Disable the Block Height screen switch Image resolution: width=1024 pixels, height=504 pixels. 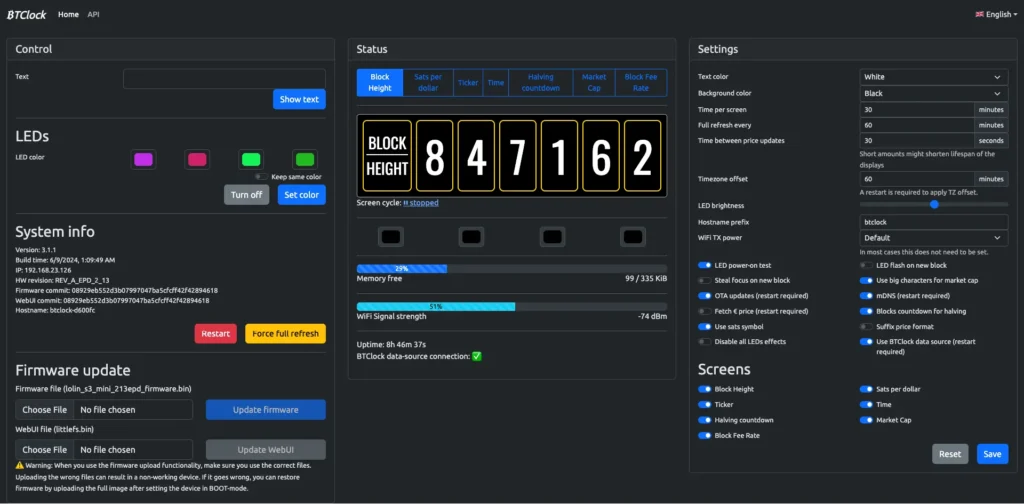[705, 389]
